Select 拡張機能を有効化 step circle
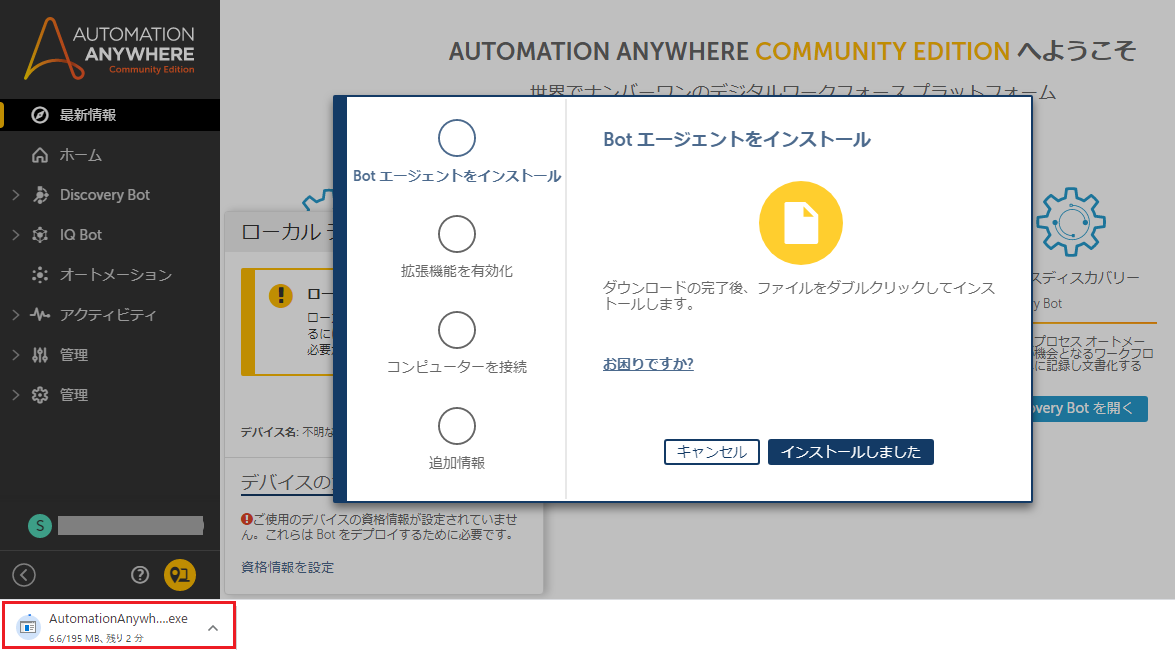This screenshot has width=1175, height=650. click(456, 234)
